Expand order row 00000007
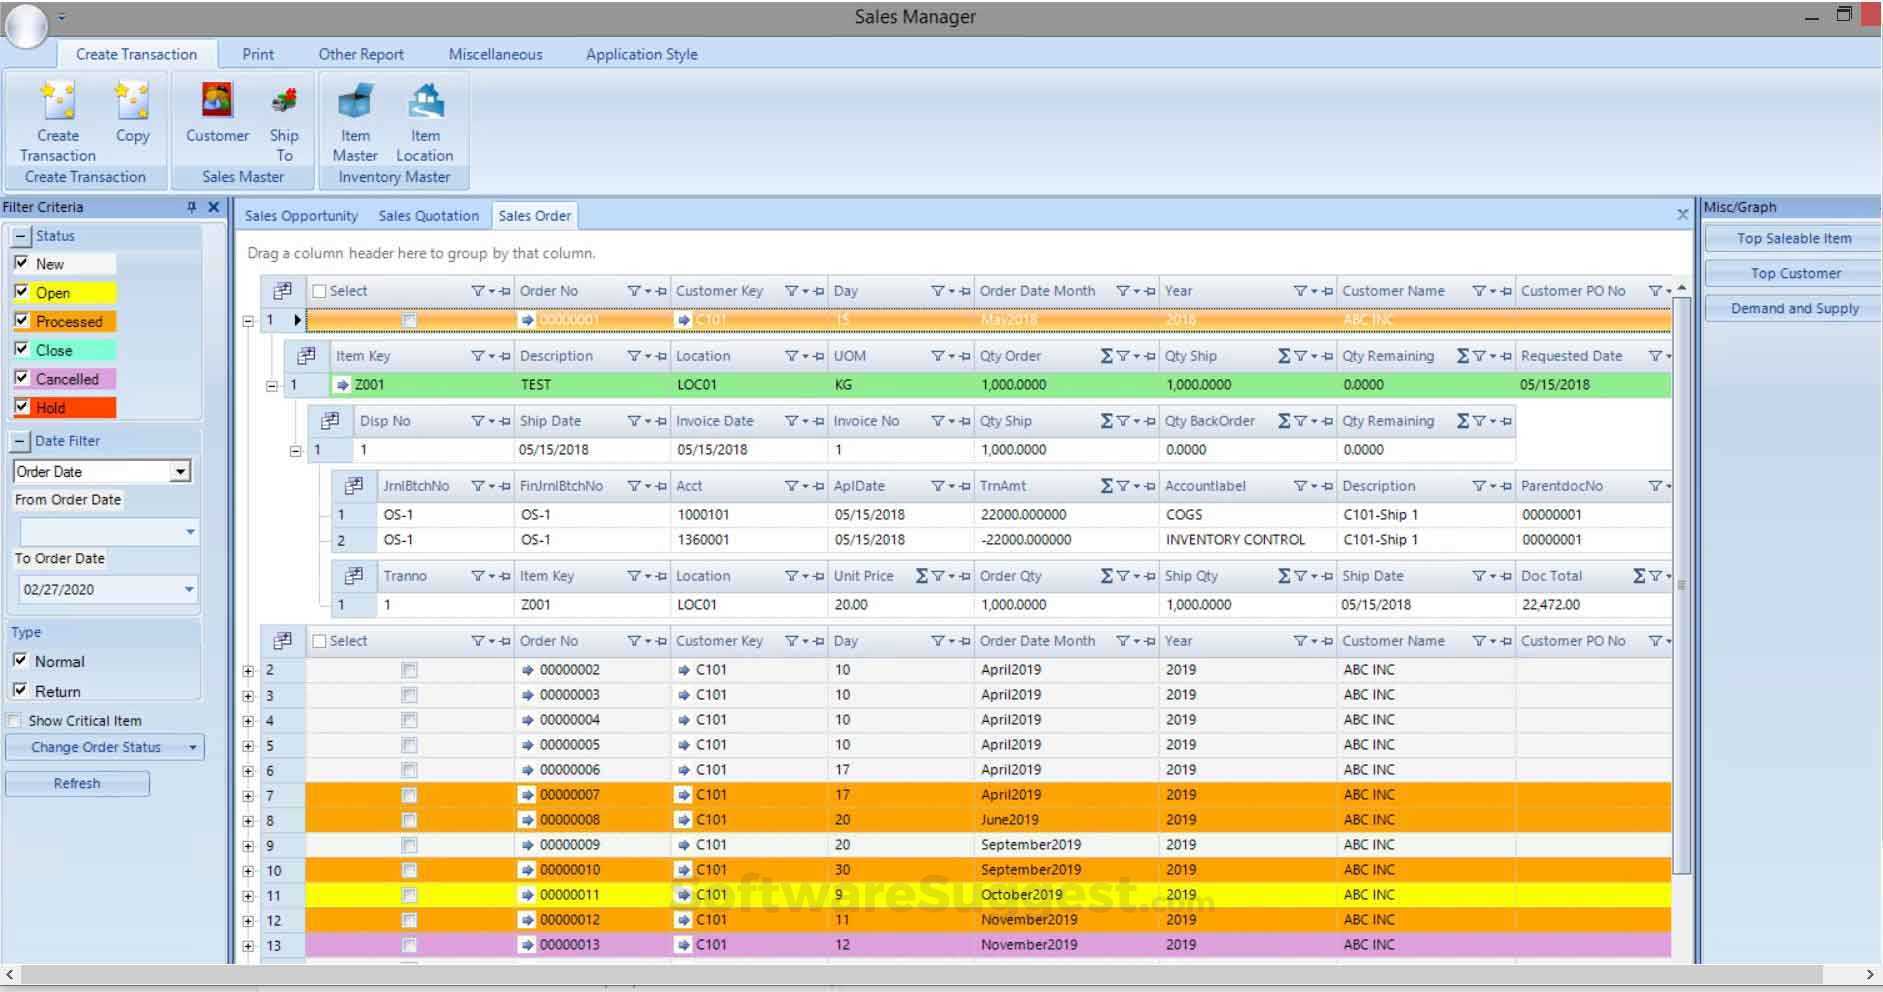This screenshot has width=1883, height=992. (247, 794)
